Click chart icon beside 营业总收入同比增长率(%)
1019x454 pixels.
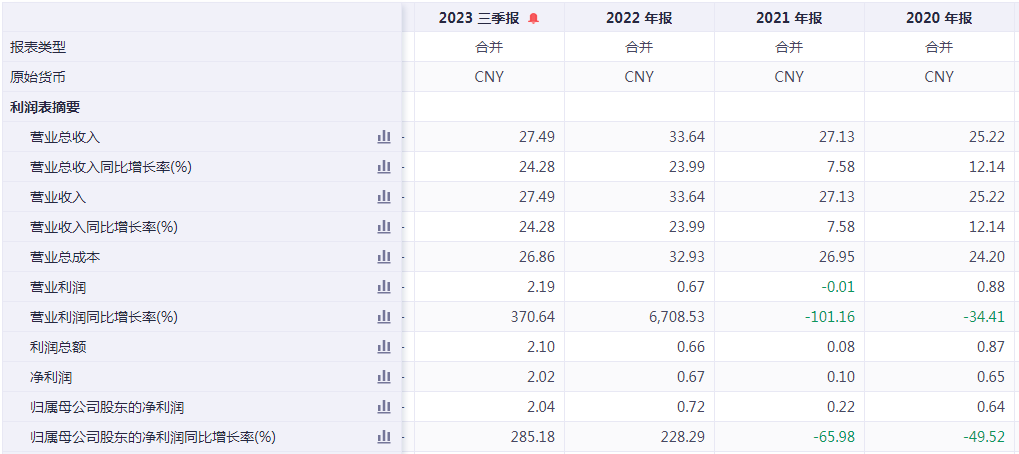(x=384, y=167)
